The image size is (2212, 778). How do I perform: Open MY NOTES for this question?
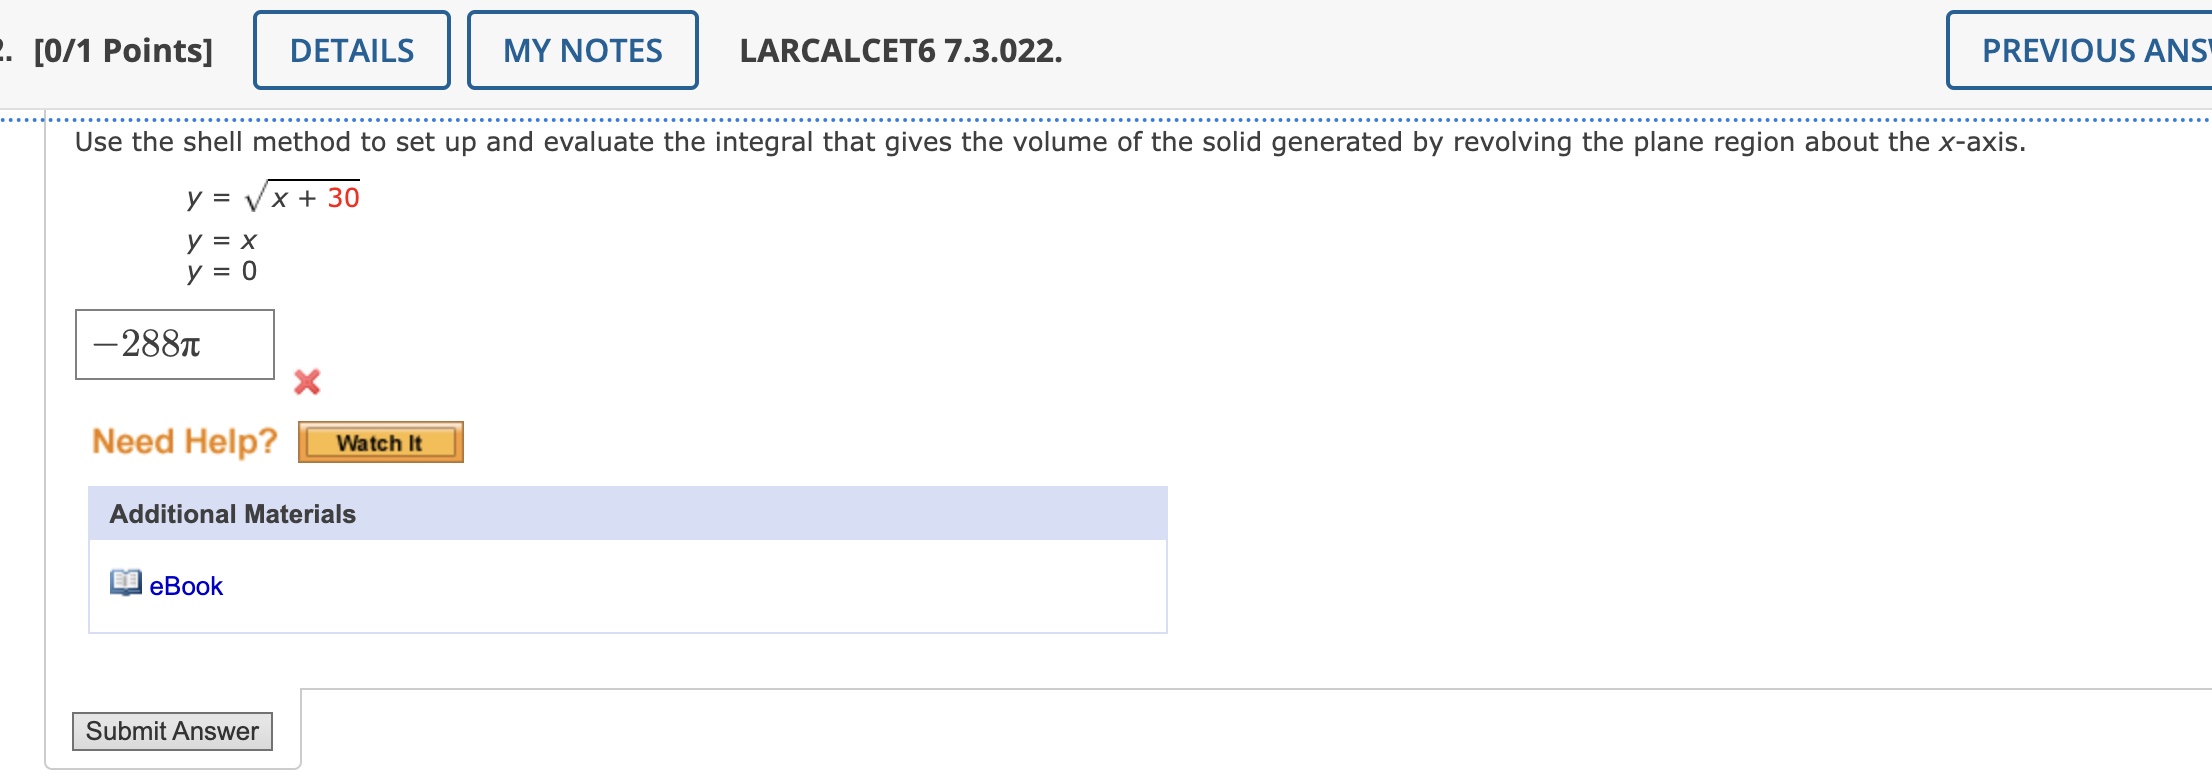tap(582, 50)
